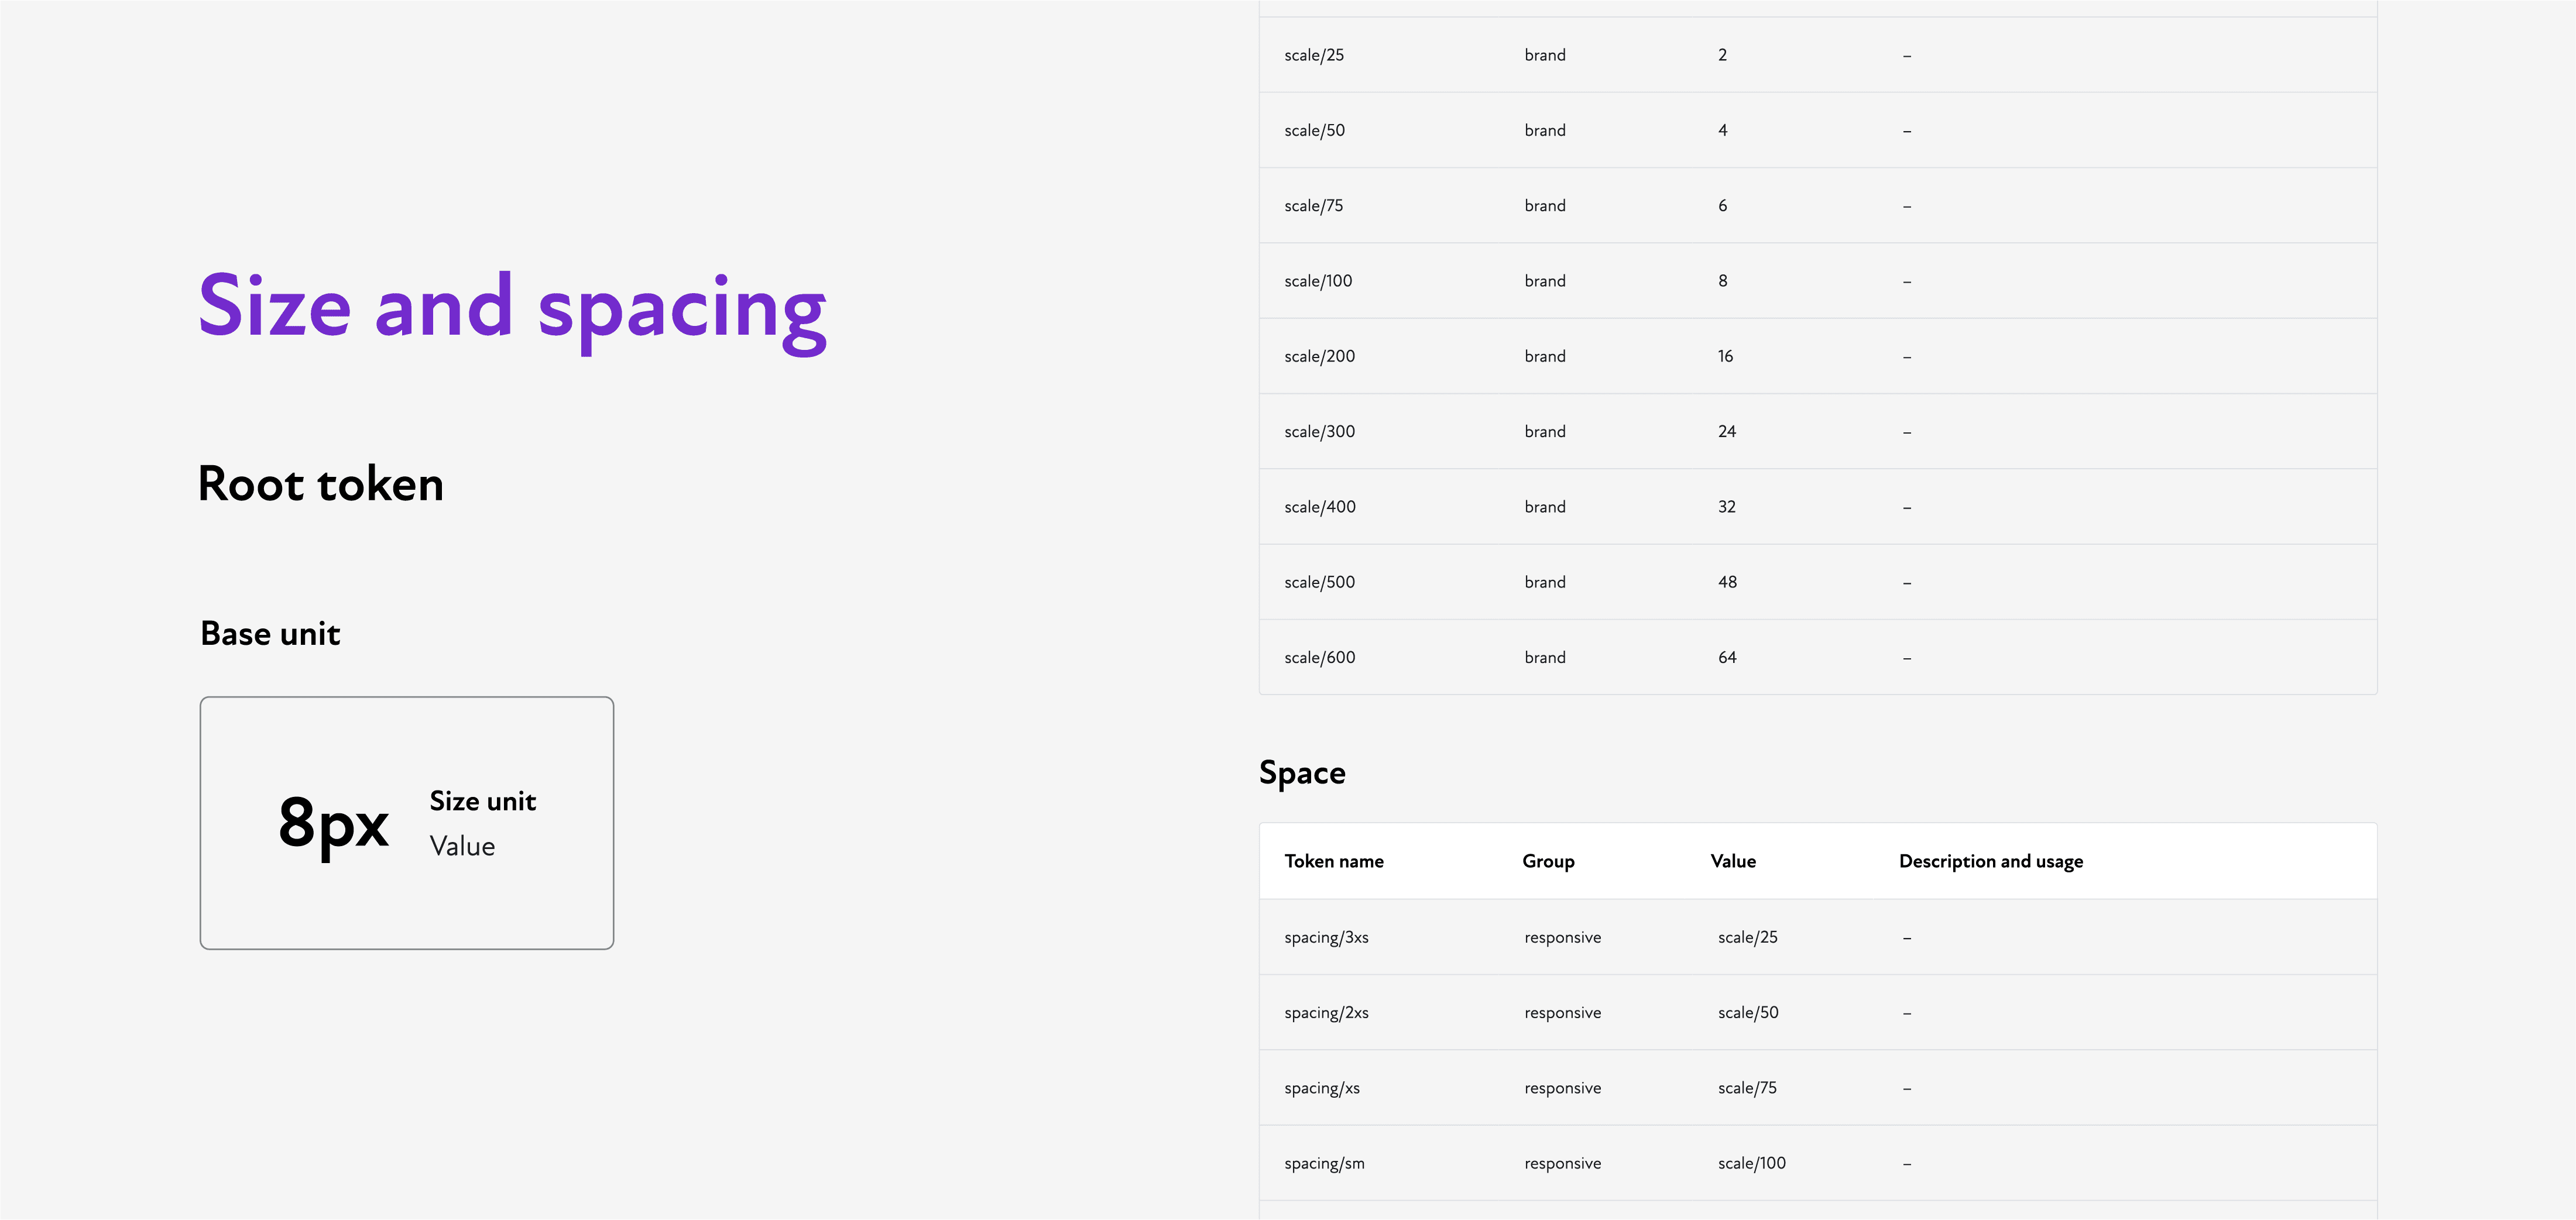Select the scale/100 token name
The width and height of the screenshot is (2576, 1220).
click(1317, 281)
